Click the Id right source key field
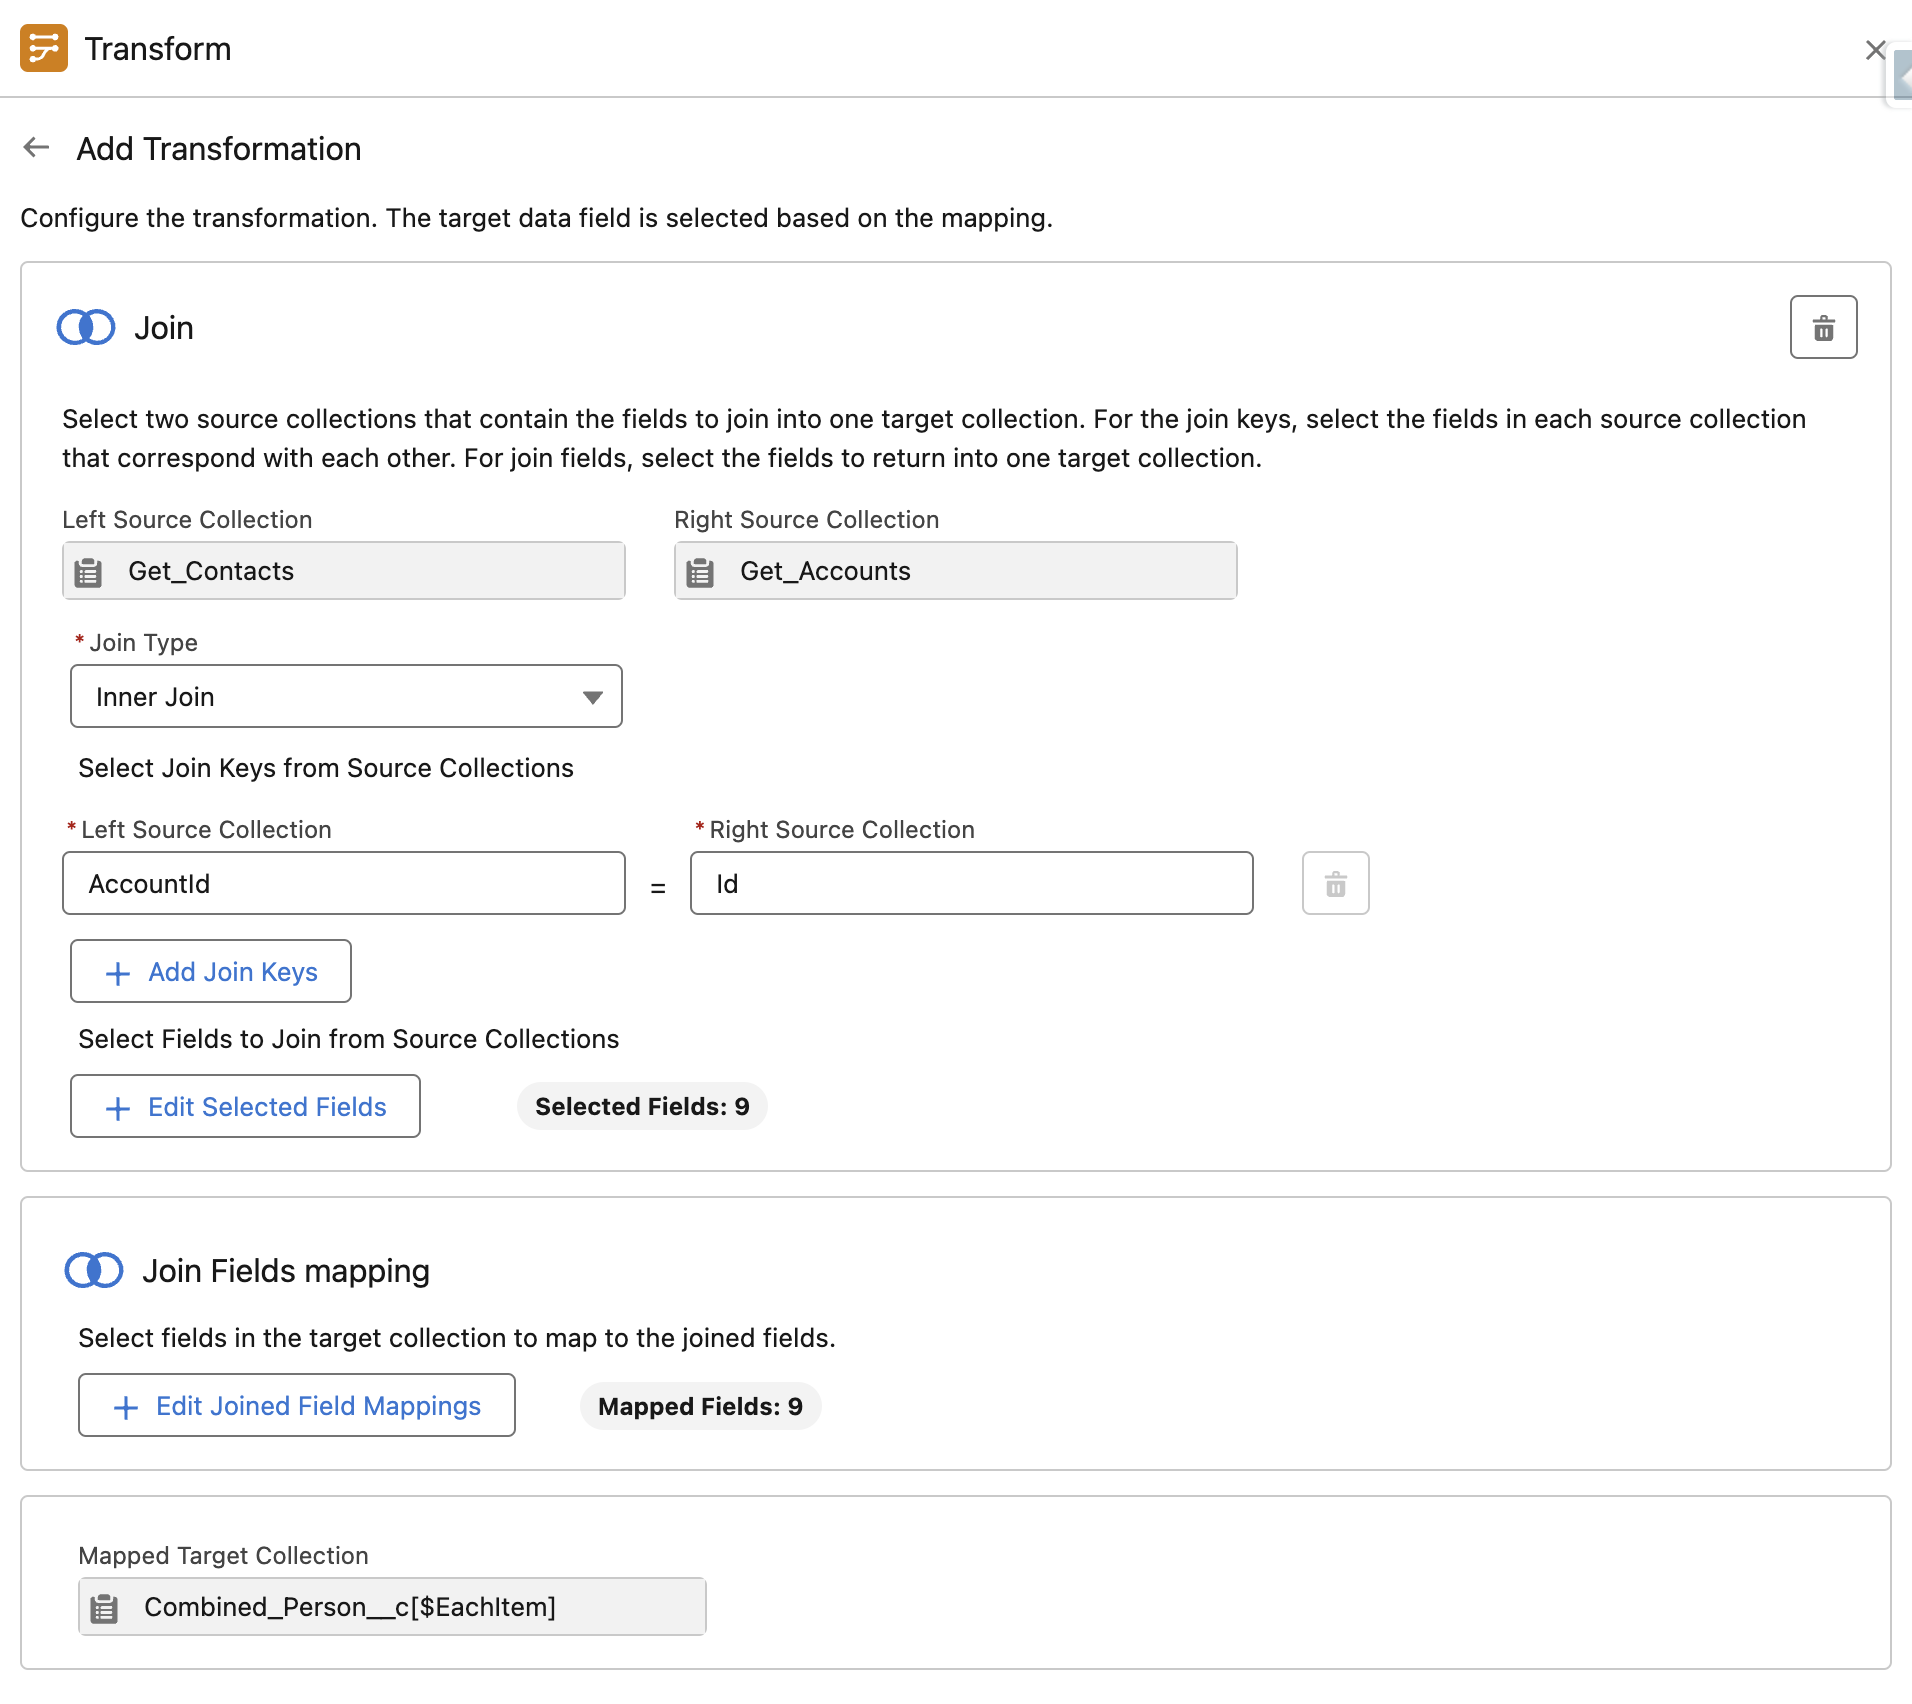The width and height of the screenshot is (1912, 1704). 970,883
